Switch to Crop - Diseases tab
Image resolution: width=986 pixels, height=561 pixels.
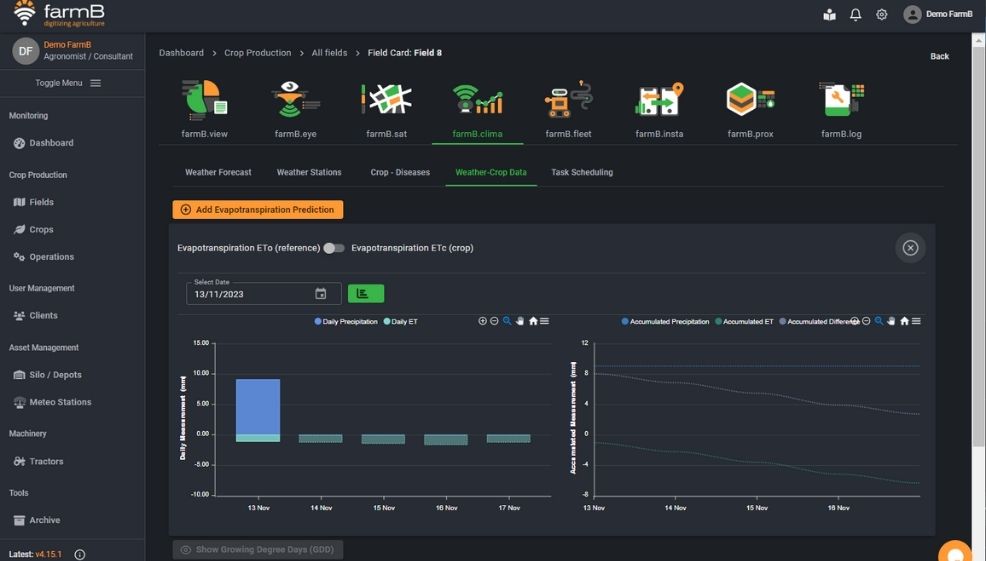400,172
